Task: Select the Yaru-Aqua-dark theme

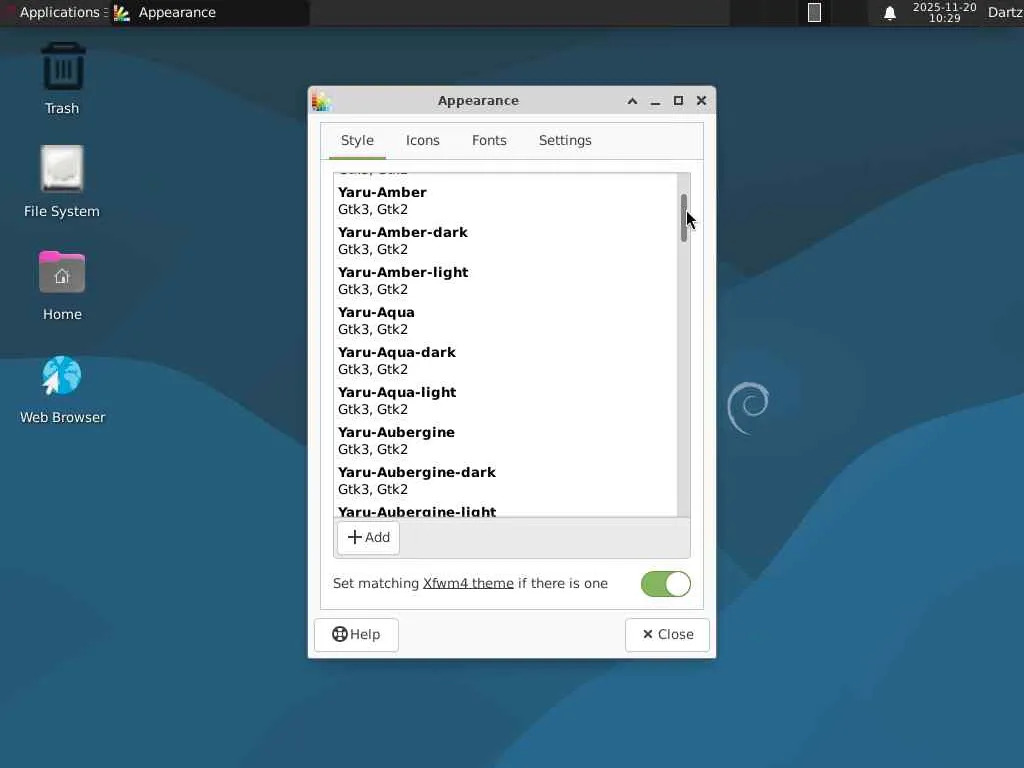Action: click(505, 360)
